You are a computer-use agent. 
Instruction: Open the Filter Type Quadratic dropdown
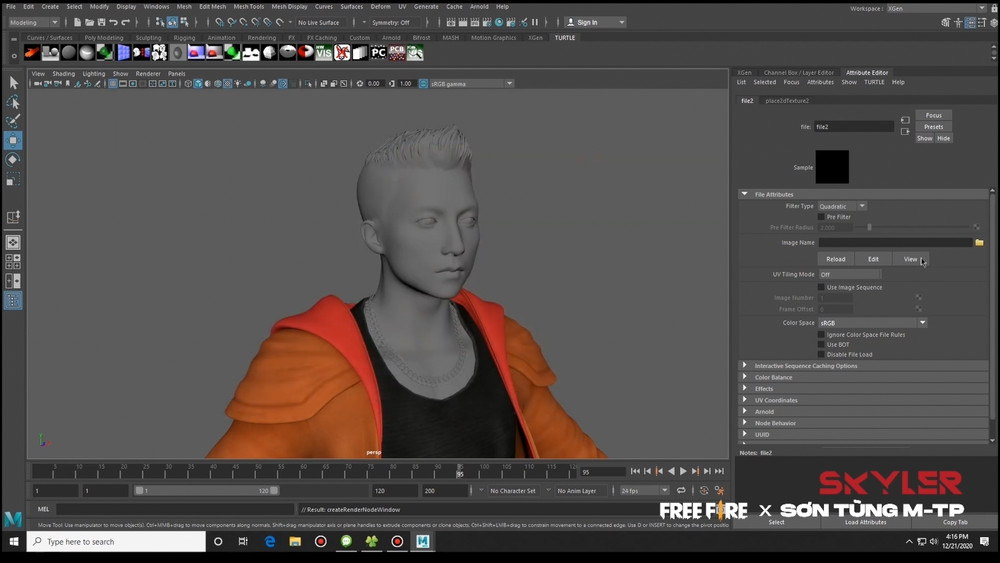tap(842, 206)
